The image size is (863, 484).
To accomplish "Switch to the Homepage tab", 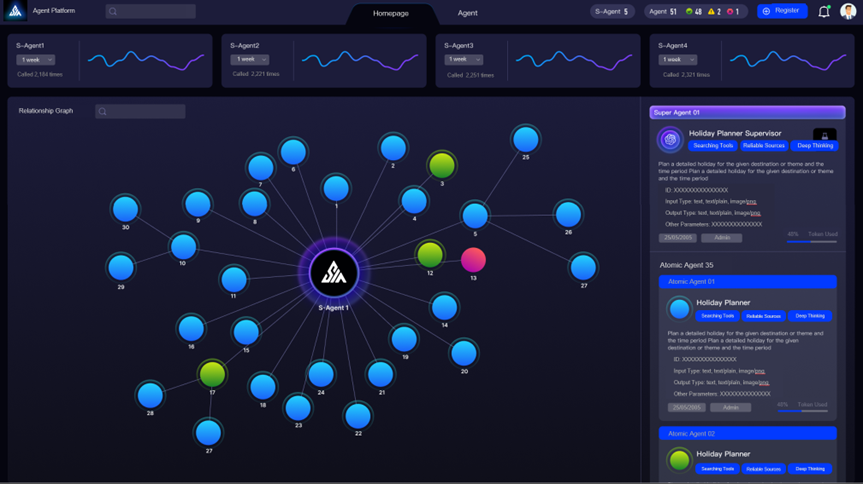I will coord(390,13).
